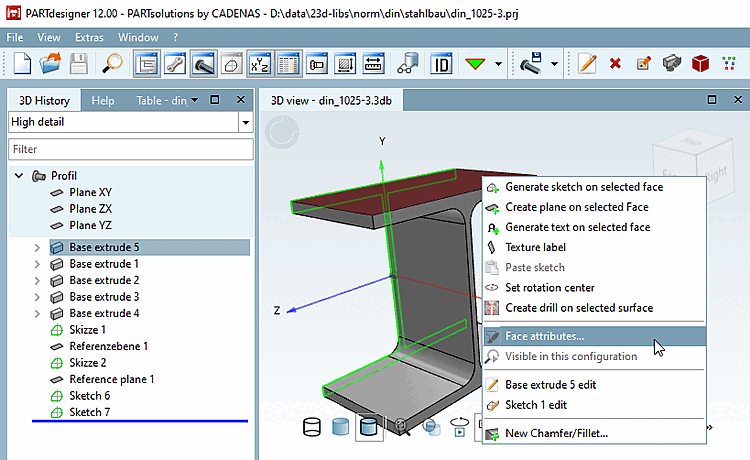Viewport: 750px width, 460px height.
Task: Open the High detail dropdown
Action: tap(245, 122)
